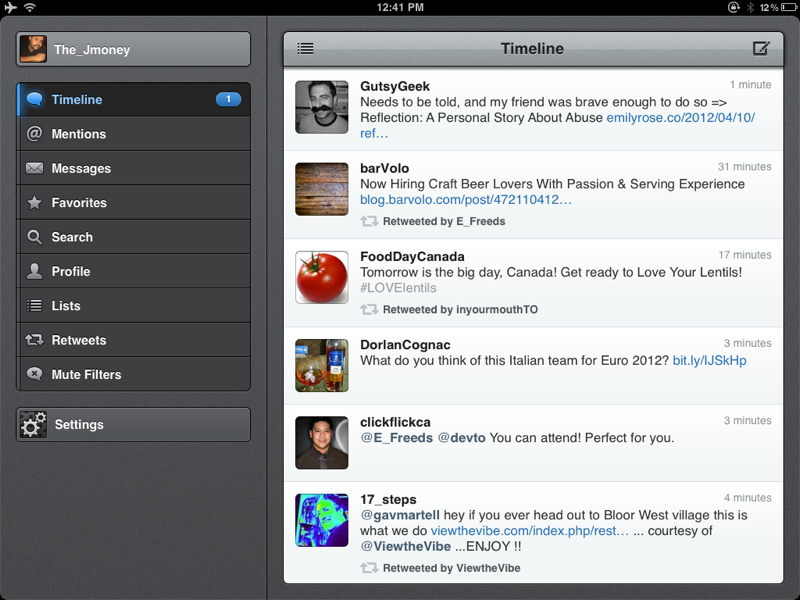Open the blog.barvolo.com link
The width and height of the screenshot is (800, 600).
pyautogui.click(x=465, y=199)
